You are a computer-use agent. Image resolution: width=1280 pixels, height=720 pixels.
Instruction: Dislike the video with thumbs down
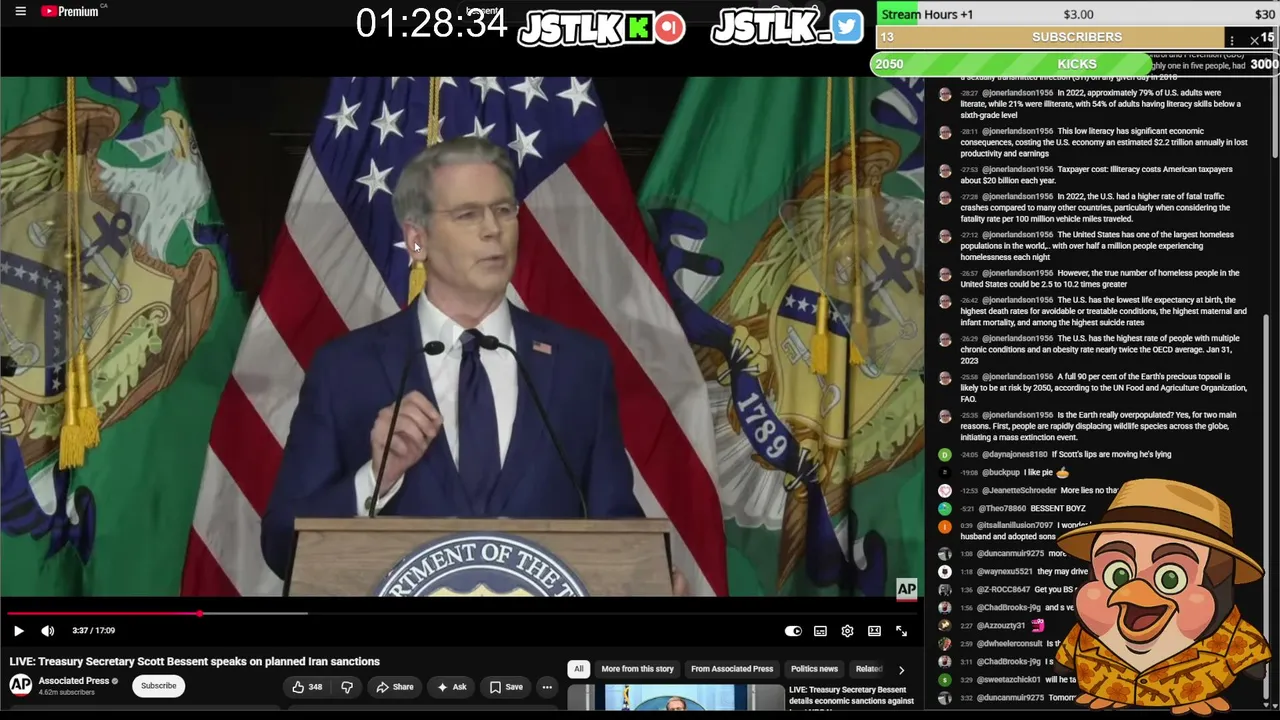click(x=347, y=687)
